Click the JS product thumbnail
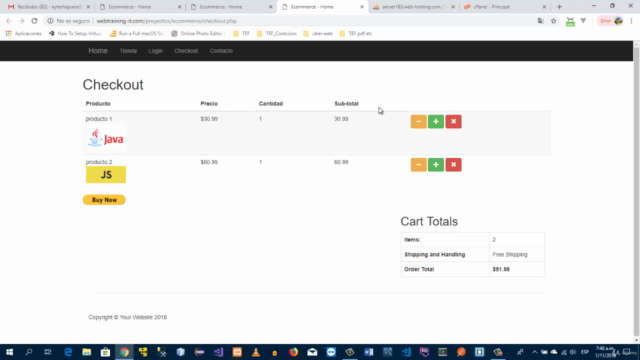Image resolution: width=640 pixels, height=360 pixels. coord(106,175)
